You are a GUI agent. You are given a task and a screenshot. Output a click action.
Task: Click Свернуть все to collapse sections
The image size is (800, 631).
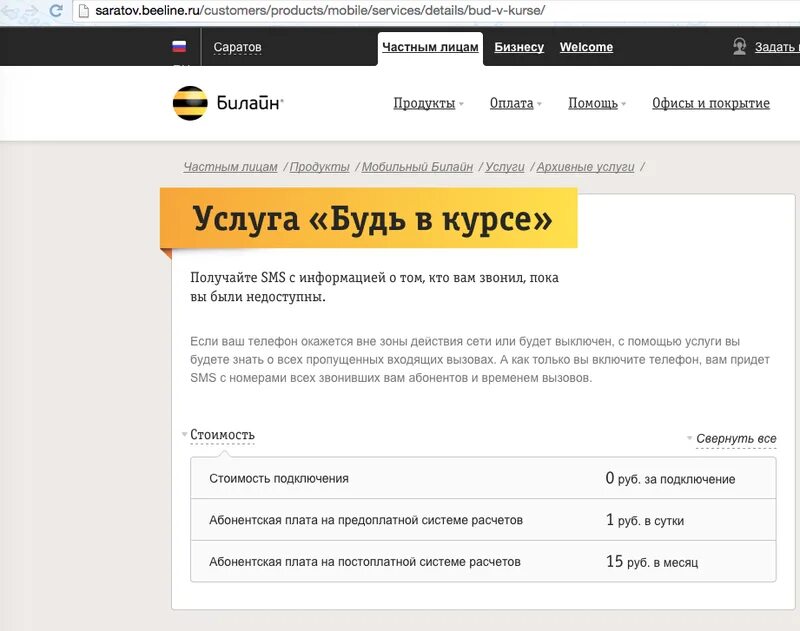click(x=736, y=439)
